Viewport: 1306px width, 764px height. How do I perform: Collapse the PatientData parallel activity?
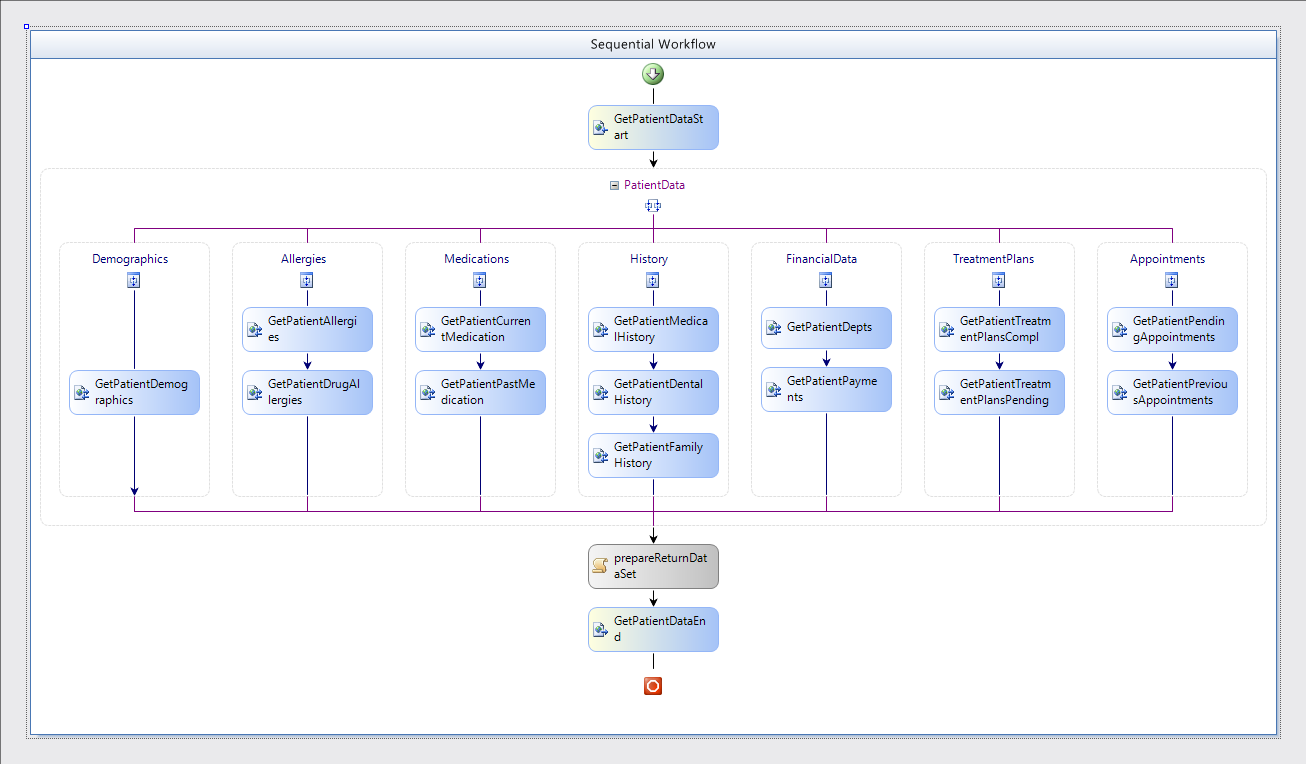614,186
